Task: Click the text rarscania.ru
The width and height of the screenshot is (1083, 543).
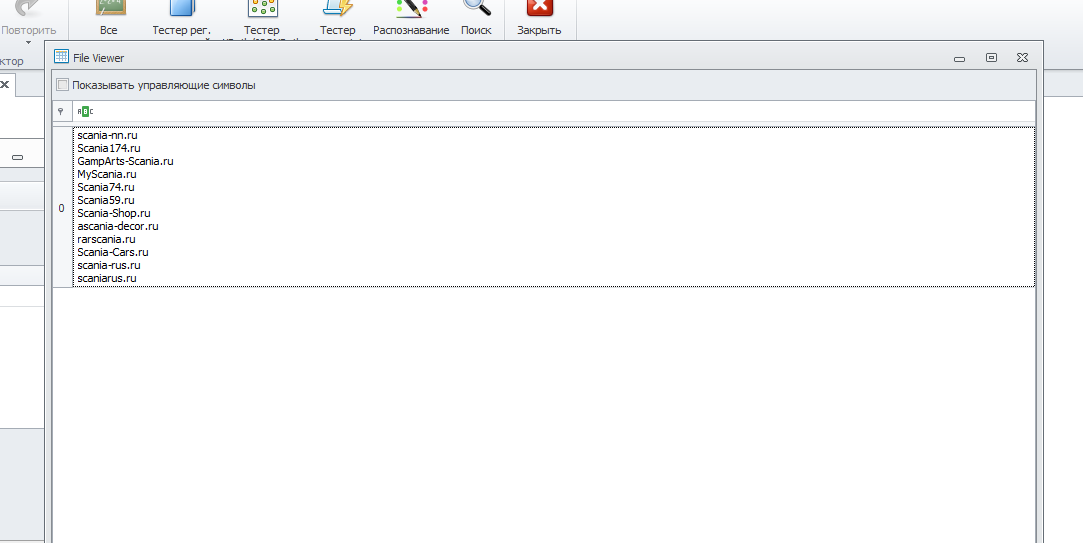Action: click(x=106, y=239)
